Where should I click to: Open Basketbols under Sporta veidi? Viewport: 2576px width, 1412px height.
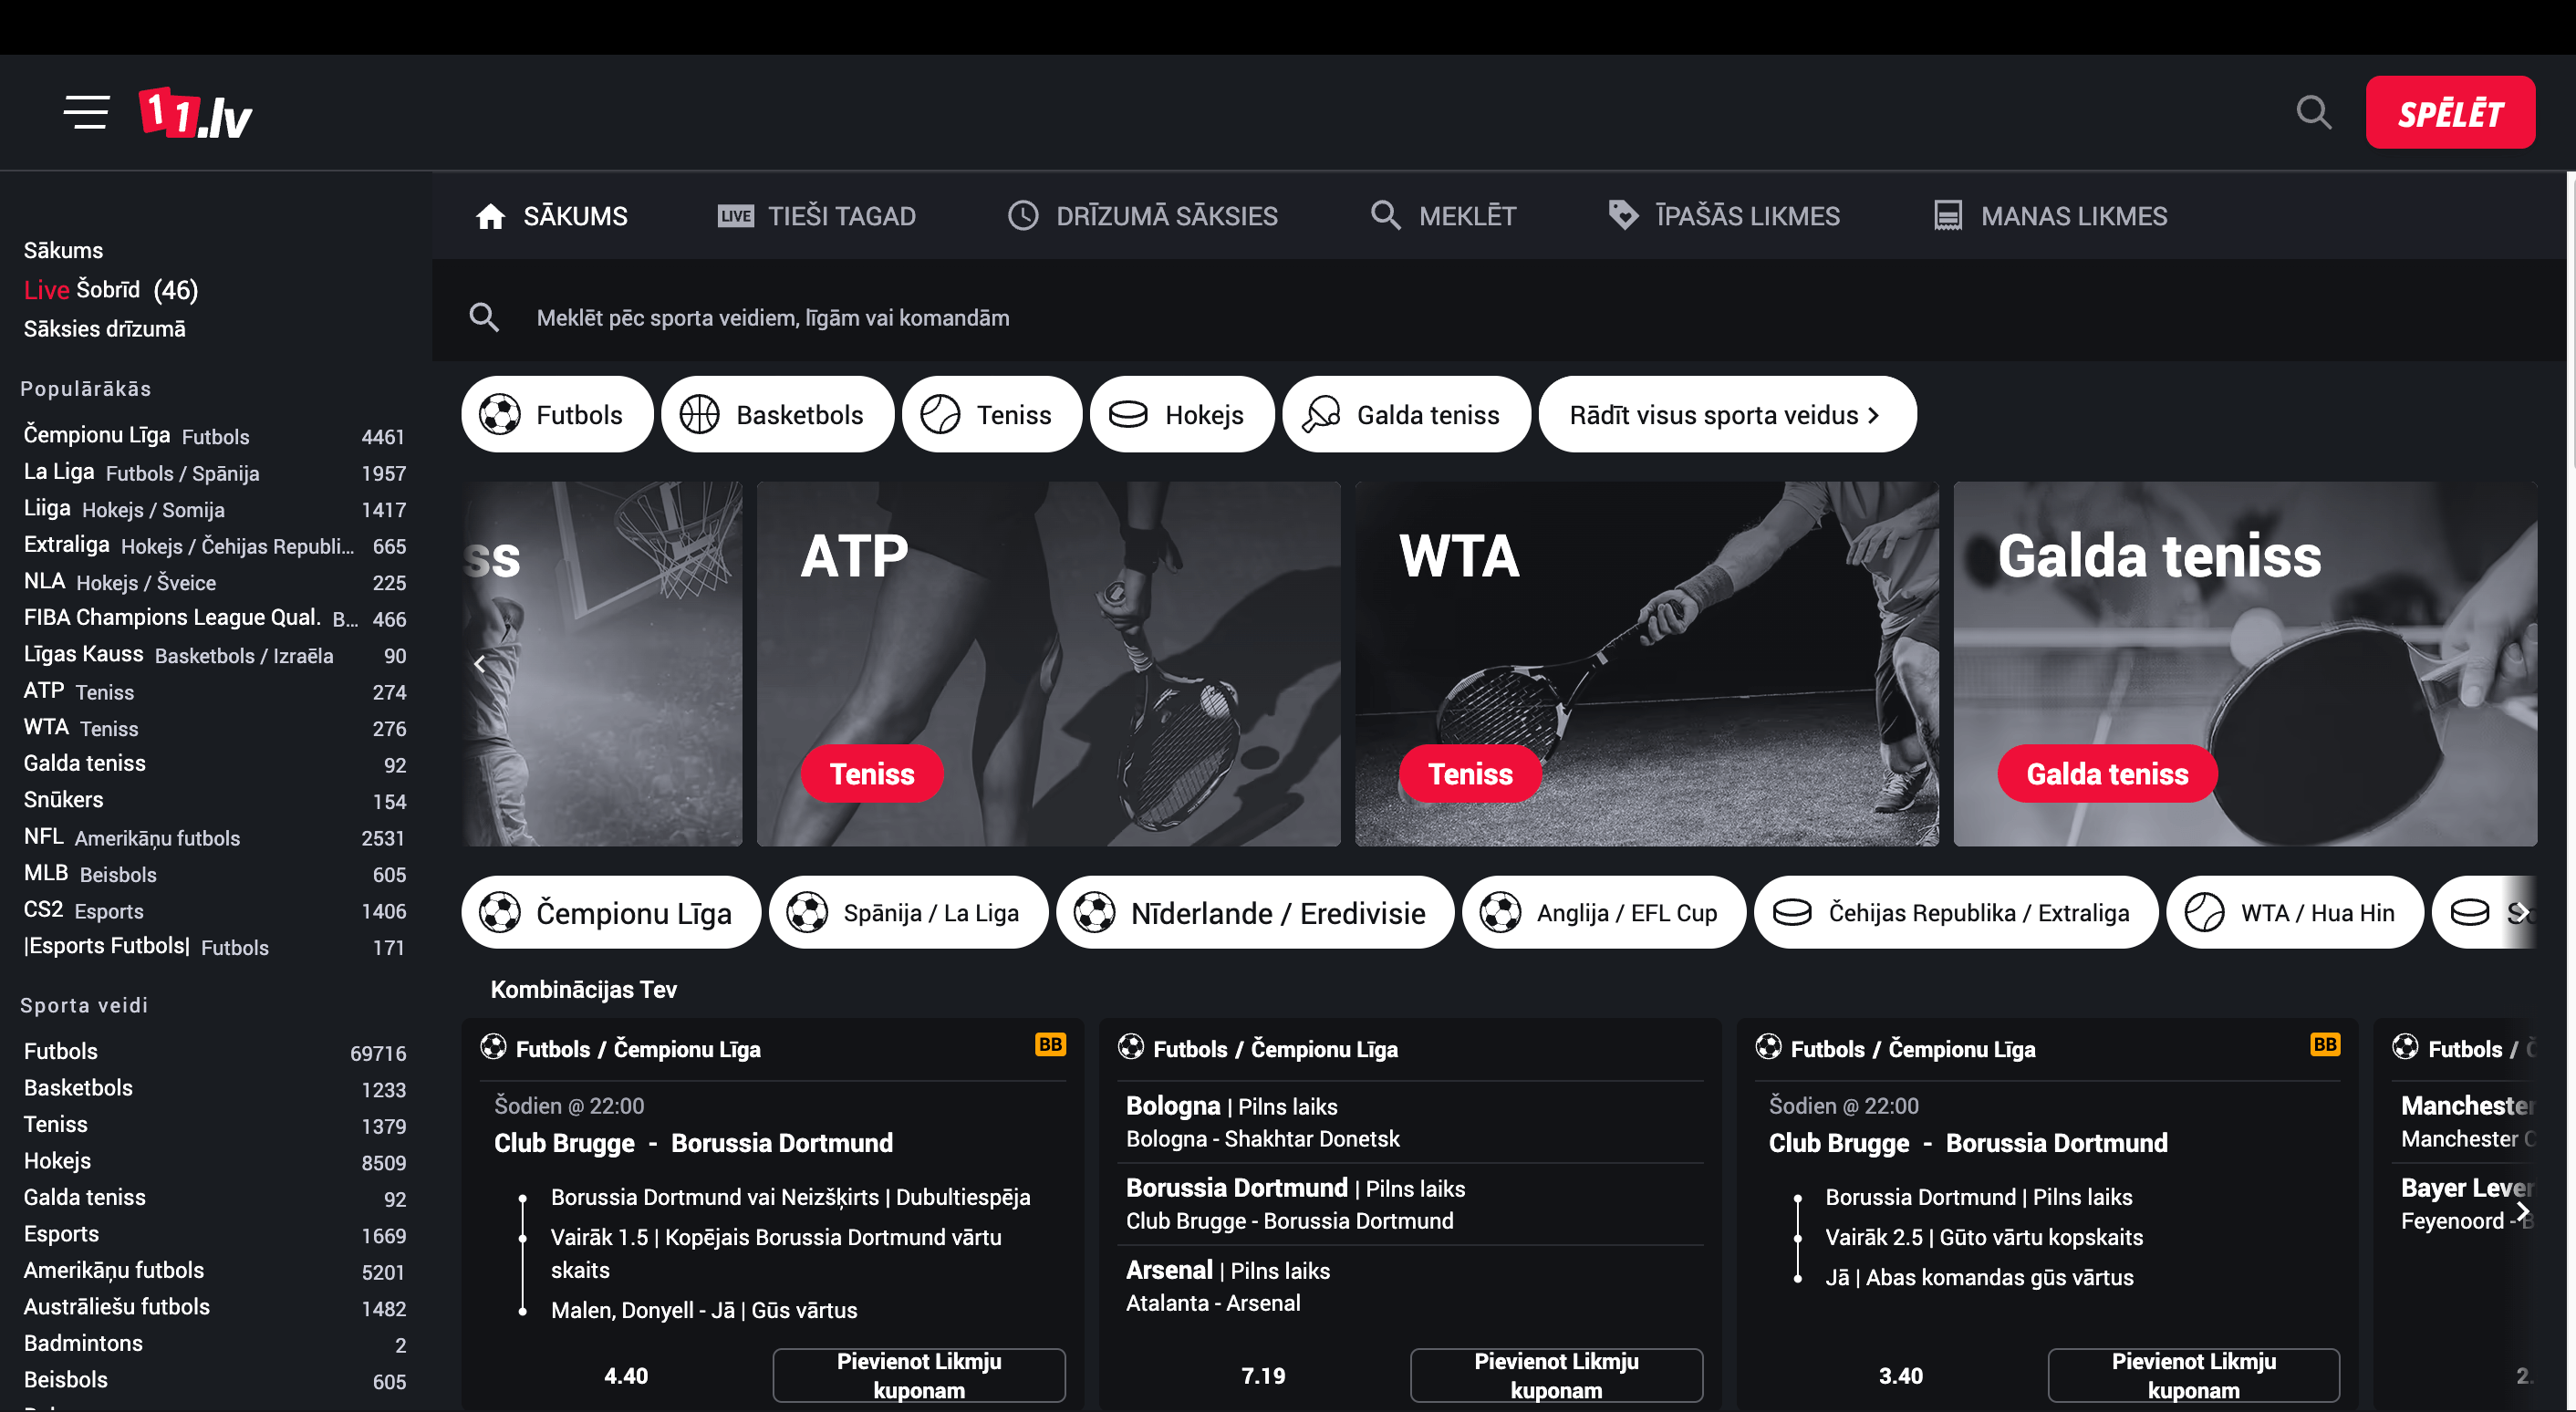[214, 1088]
